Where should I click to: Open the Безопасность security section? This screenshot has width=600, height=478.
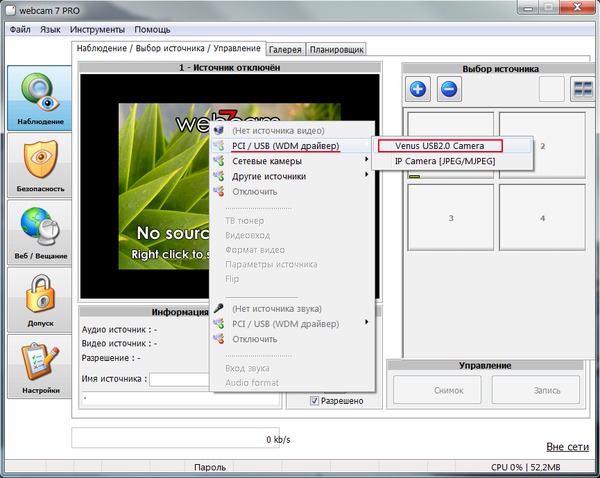click(x=39, y=165)
